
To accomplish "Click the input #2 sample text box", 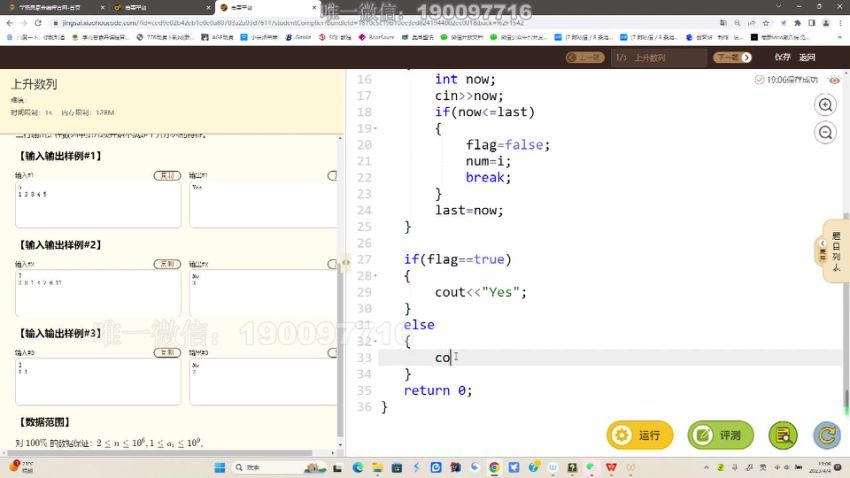I will point(98,293).
